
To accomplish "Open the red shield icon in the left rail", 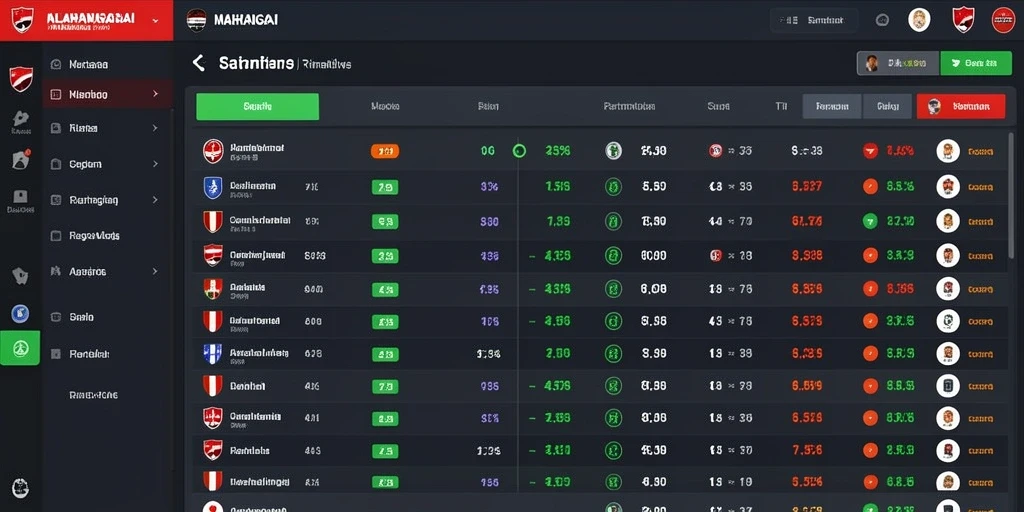I will click(x=21, y=79).
